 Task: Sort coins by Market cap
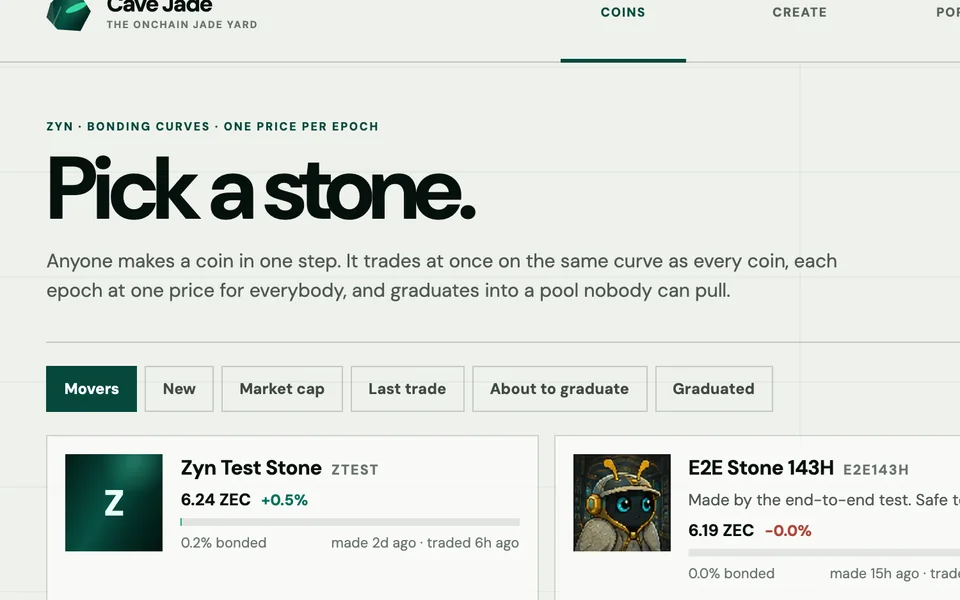[x=282, y=389]
